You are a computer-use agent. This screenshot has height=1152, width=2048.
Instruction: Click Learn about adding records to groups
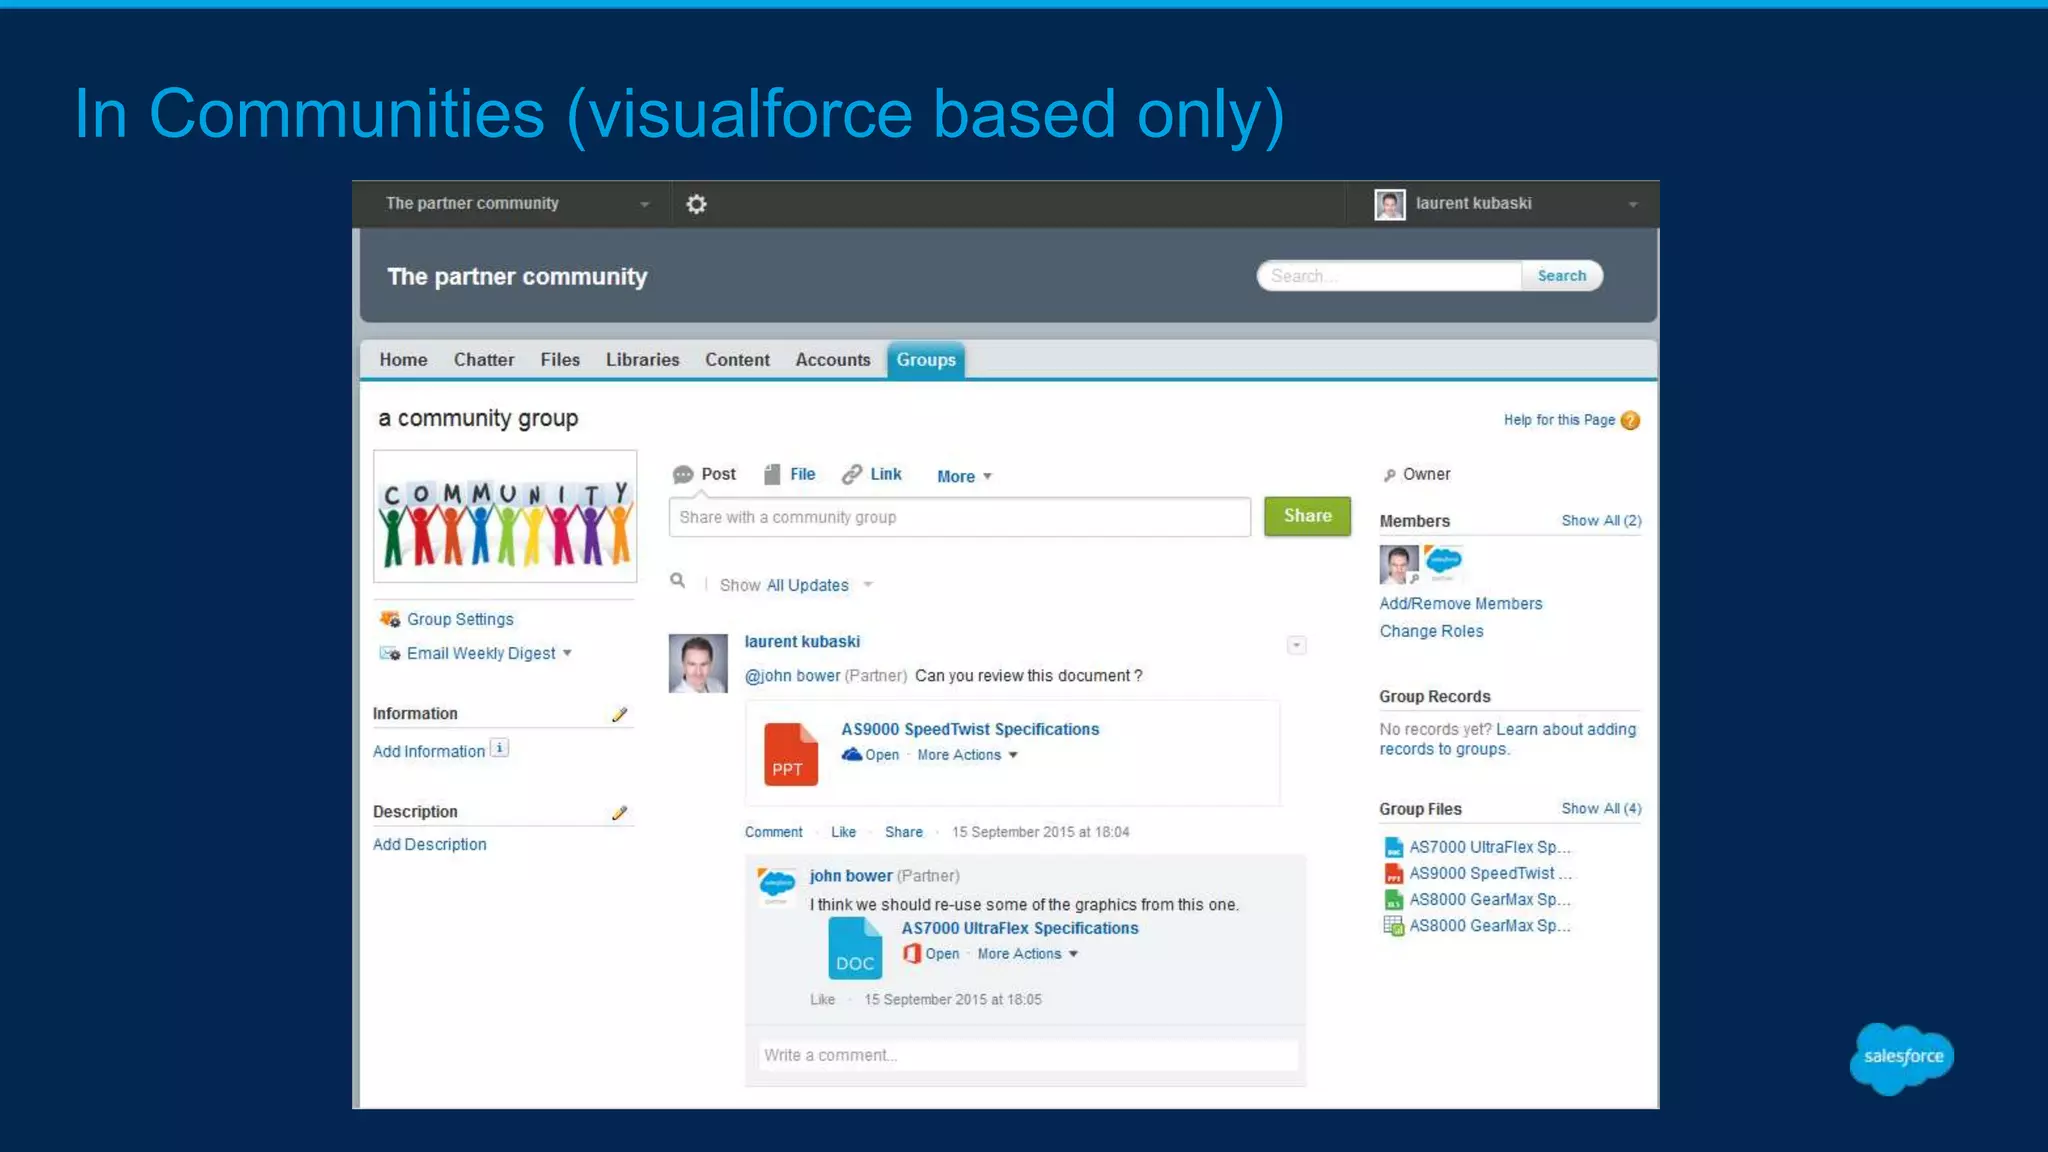pyautogui.click(x=1508, y=739)
